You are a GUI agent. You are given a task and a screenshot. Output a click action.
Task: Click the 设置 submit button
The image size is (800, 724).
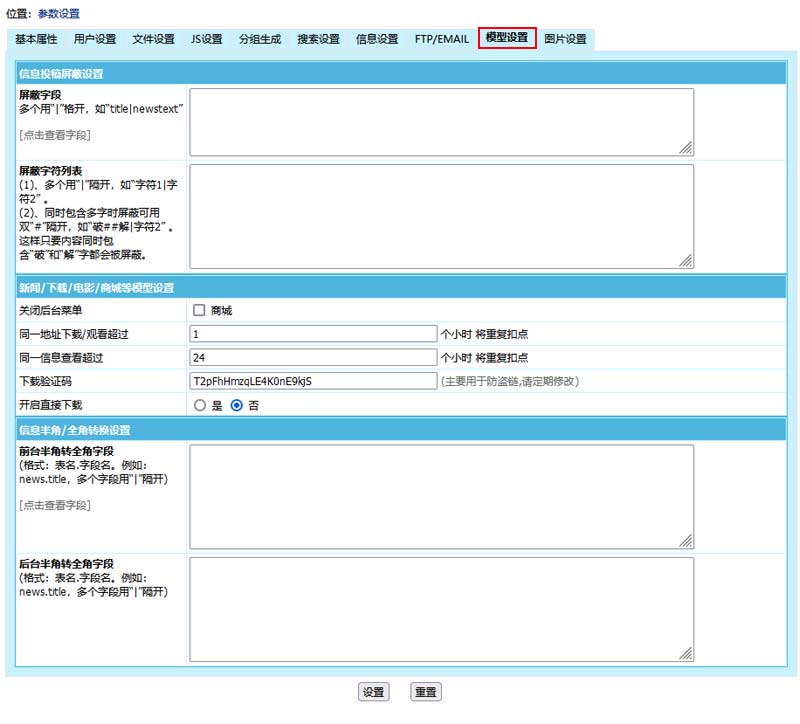[x=373, y=692]
